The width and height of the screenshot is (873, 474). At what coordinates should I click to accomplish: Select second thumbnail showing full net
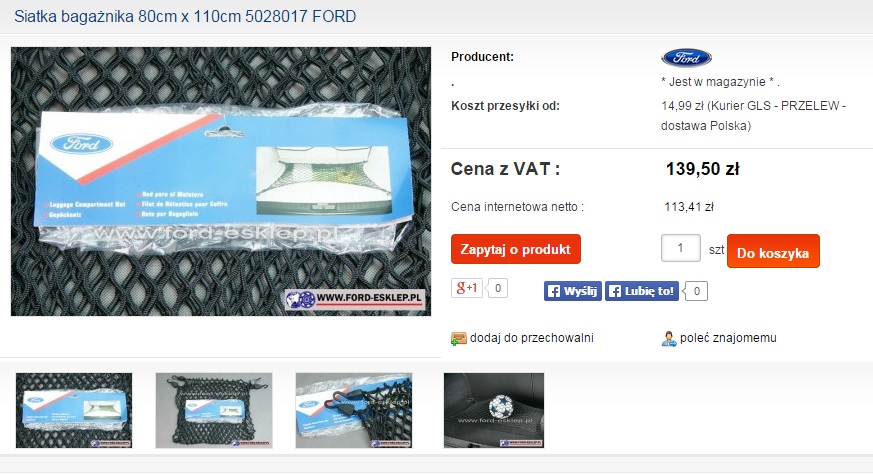(x=214, y=411)
